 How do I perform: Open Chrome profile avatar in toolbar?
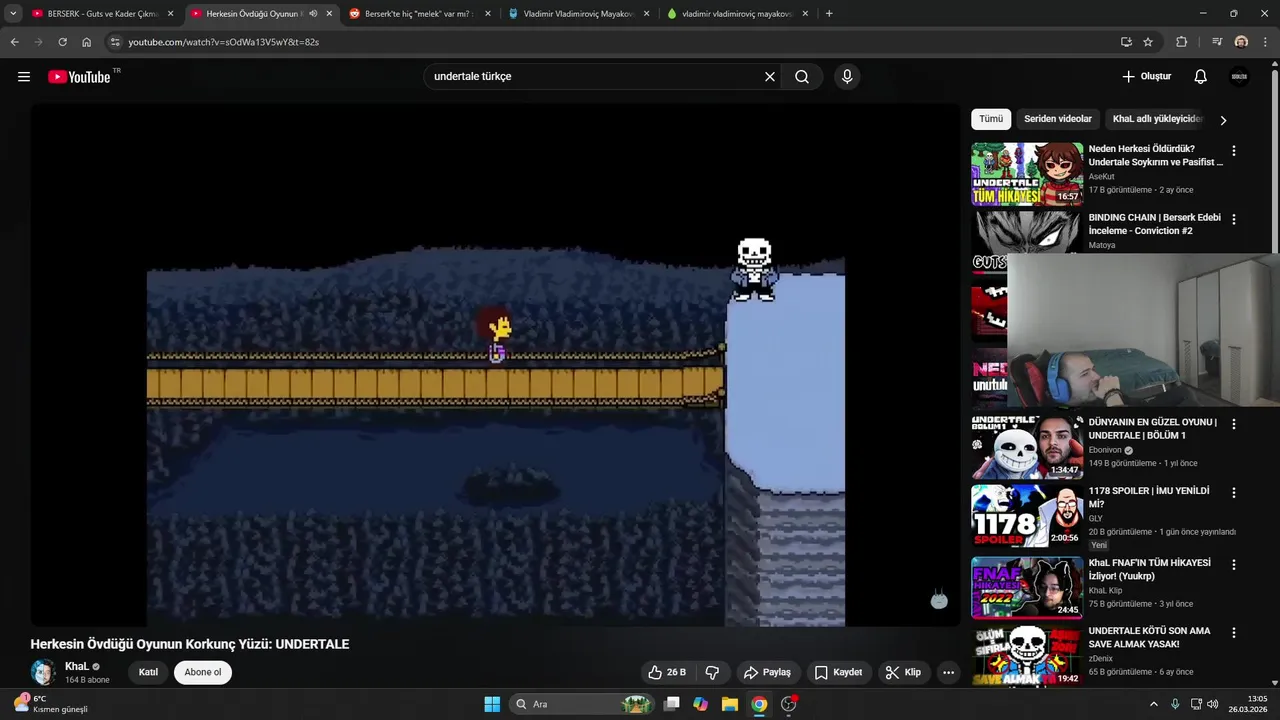[1241, 42]
